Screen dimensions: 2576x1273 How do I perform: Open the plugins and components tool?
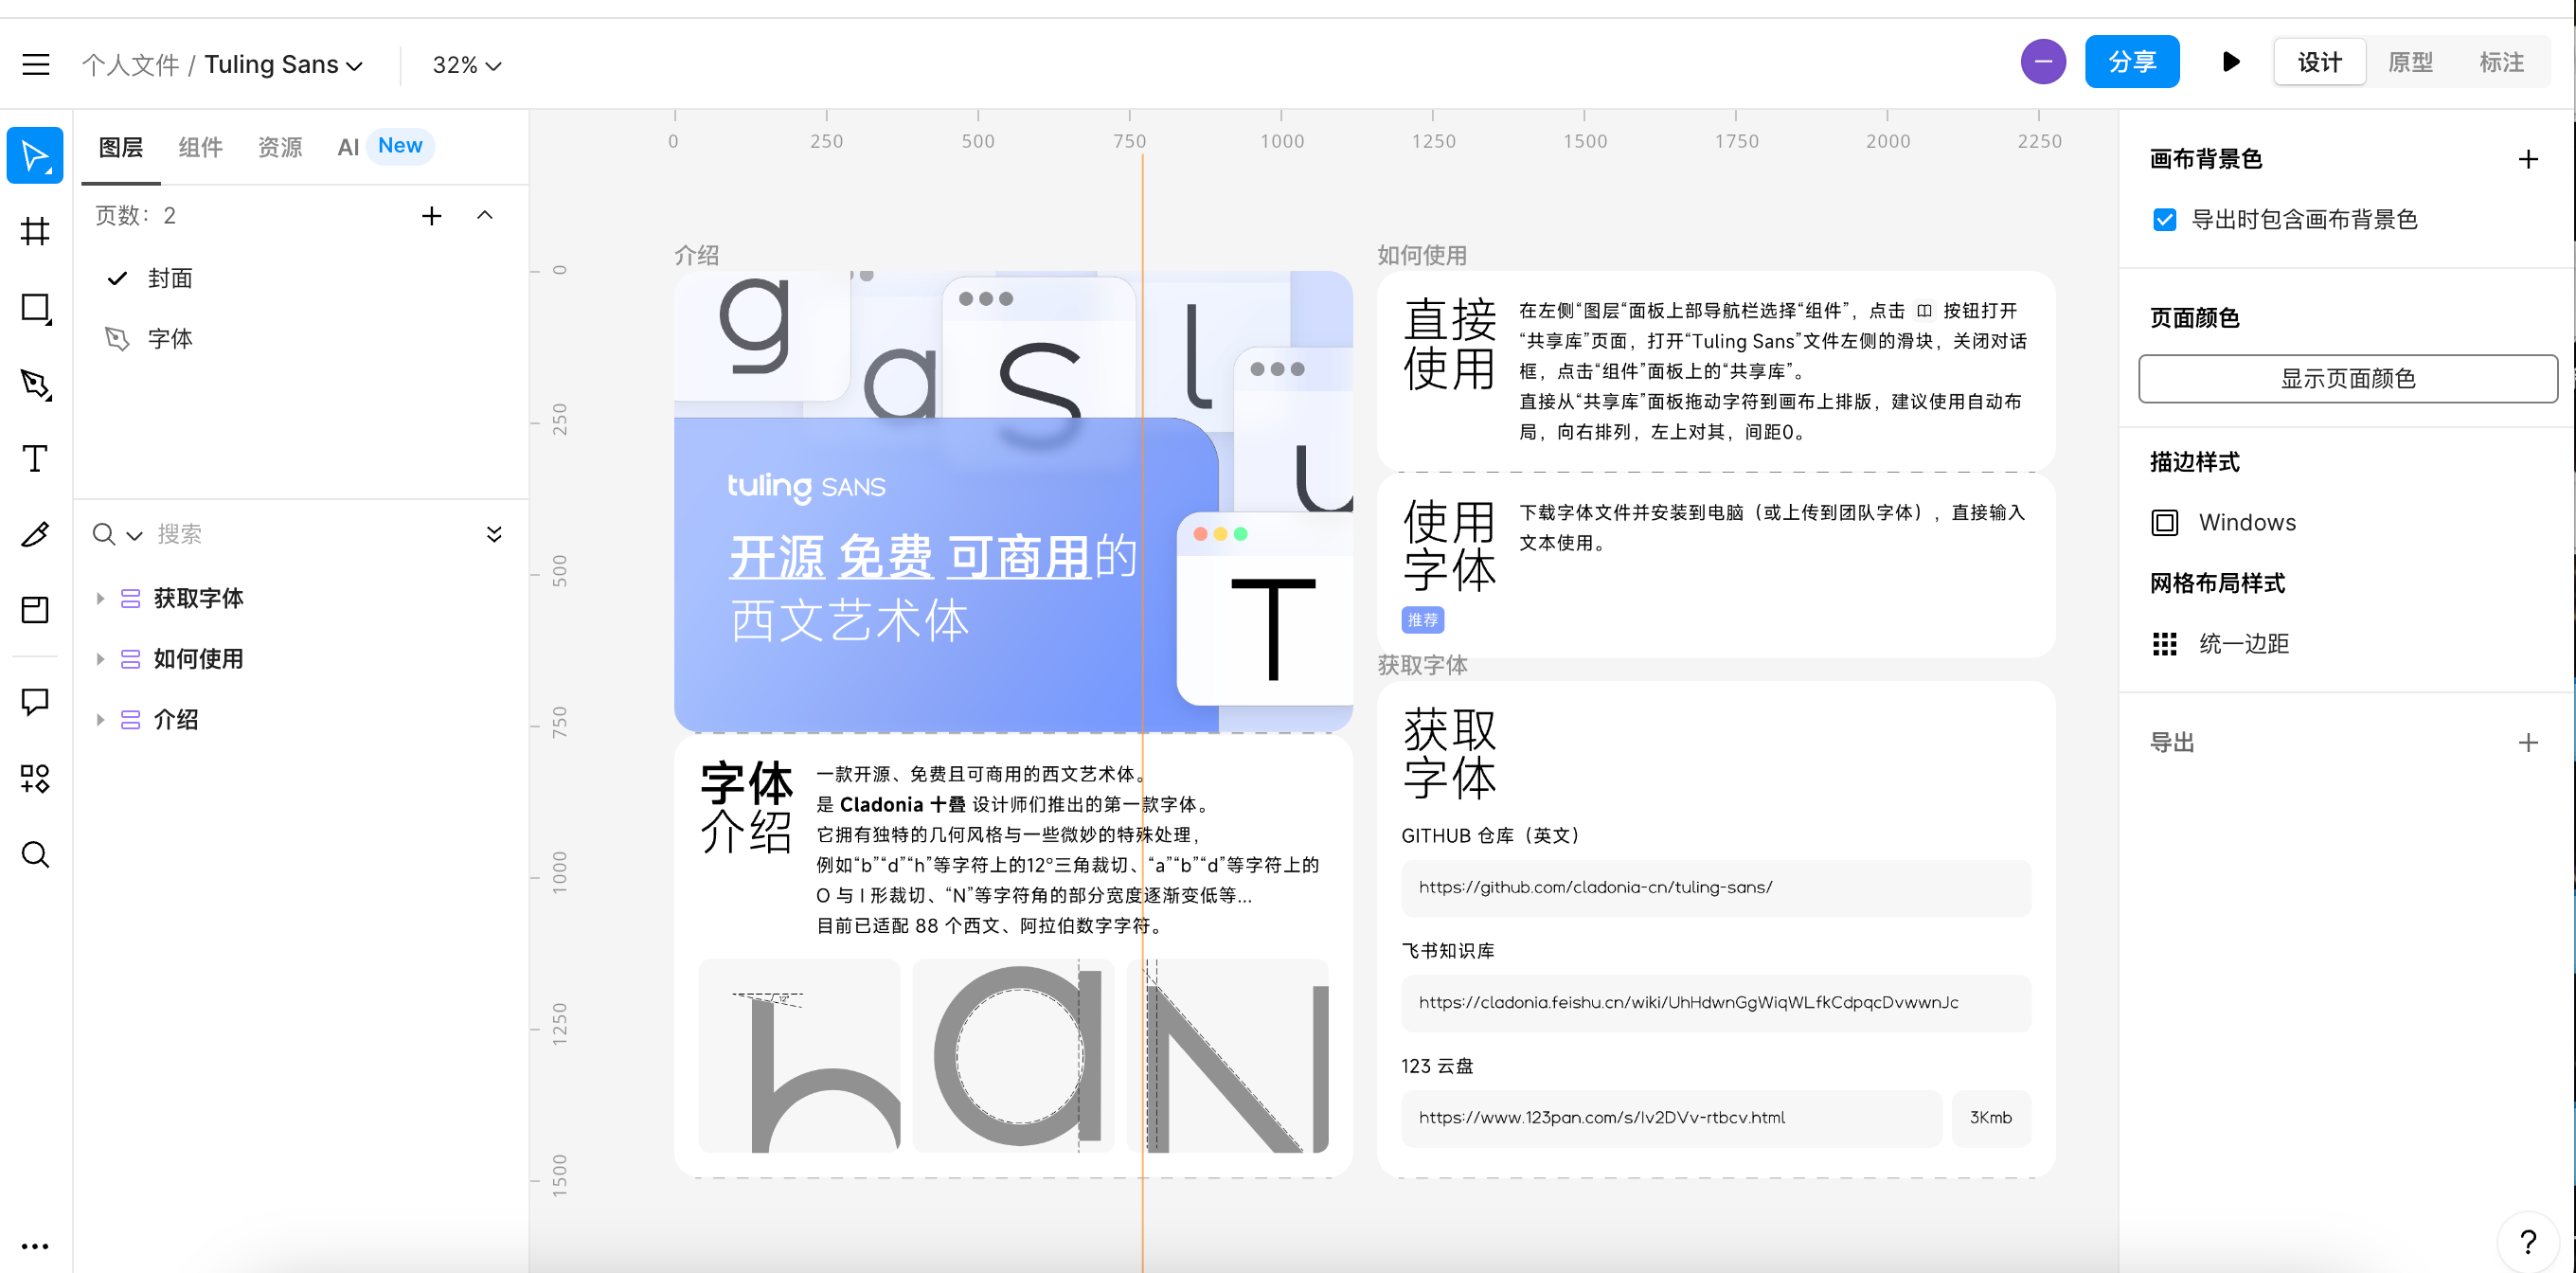35,779
